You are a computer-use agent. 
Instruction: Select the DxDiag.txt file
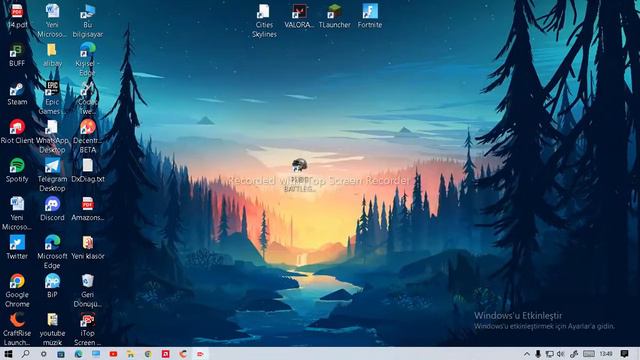tap(87, 171)
